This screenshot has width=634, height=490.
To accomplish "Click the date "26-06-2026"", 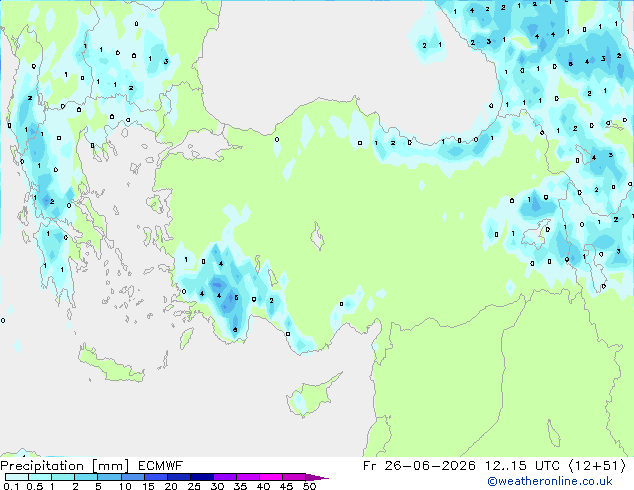I will pyautogui.click(x=430, y=466).
